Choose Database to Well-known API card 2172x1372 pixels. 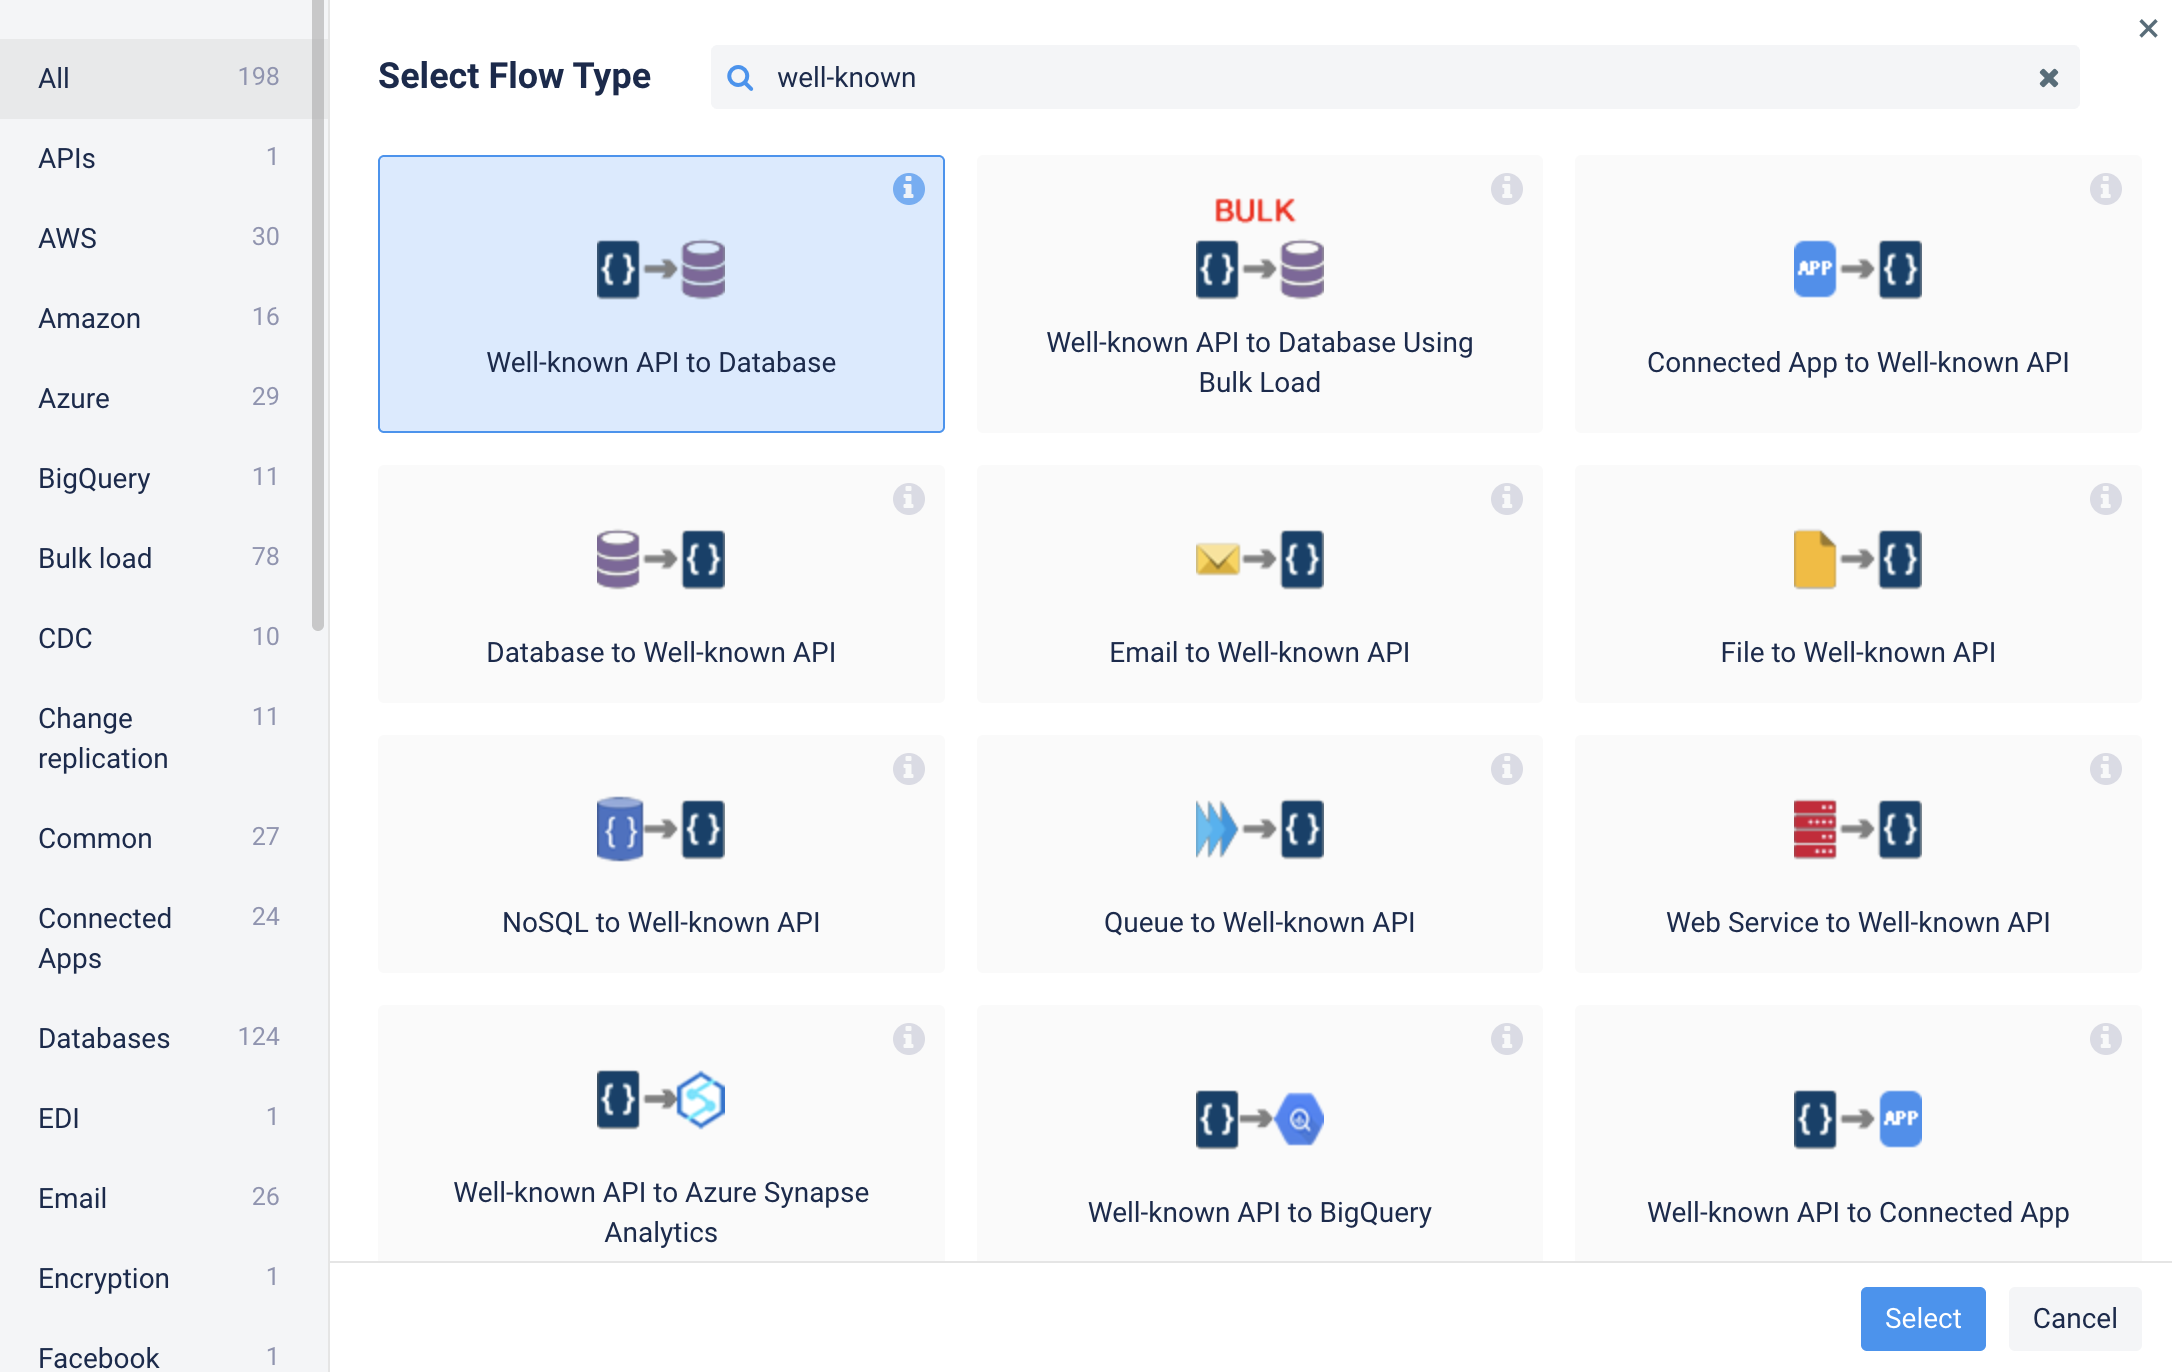[x=661, y=584]
